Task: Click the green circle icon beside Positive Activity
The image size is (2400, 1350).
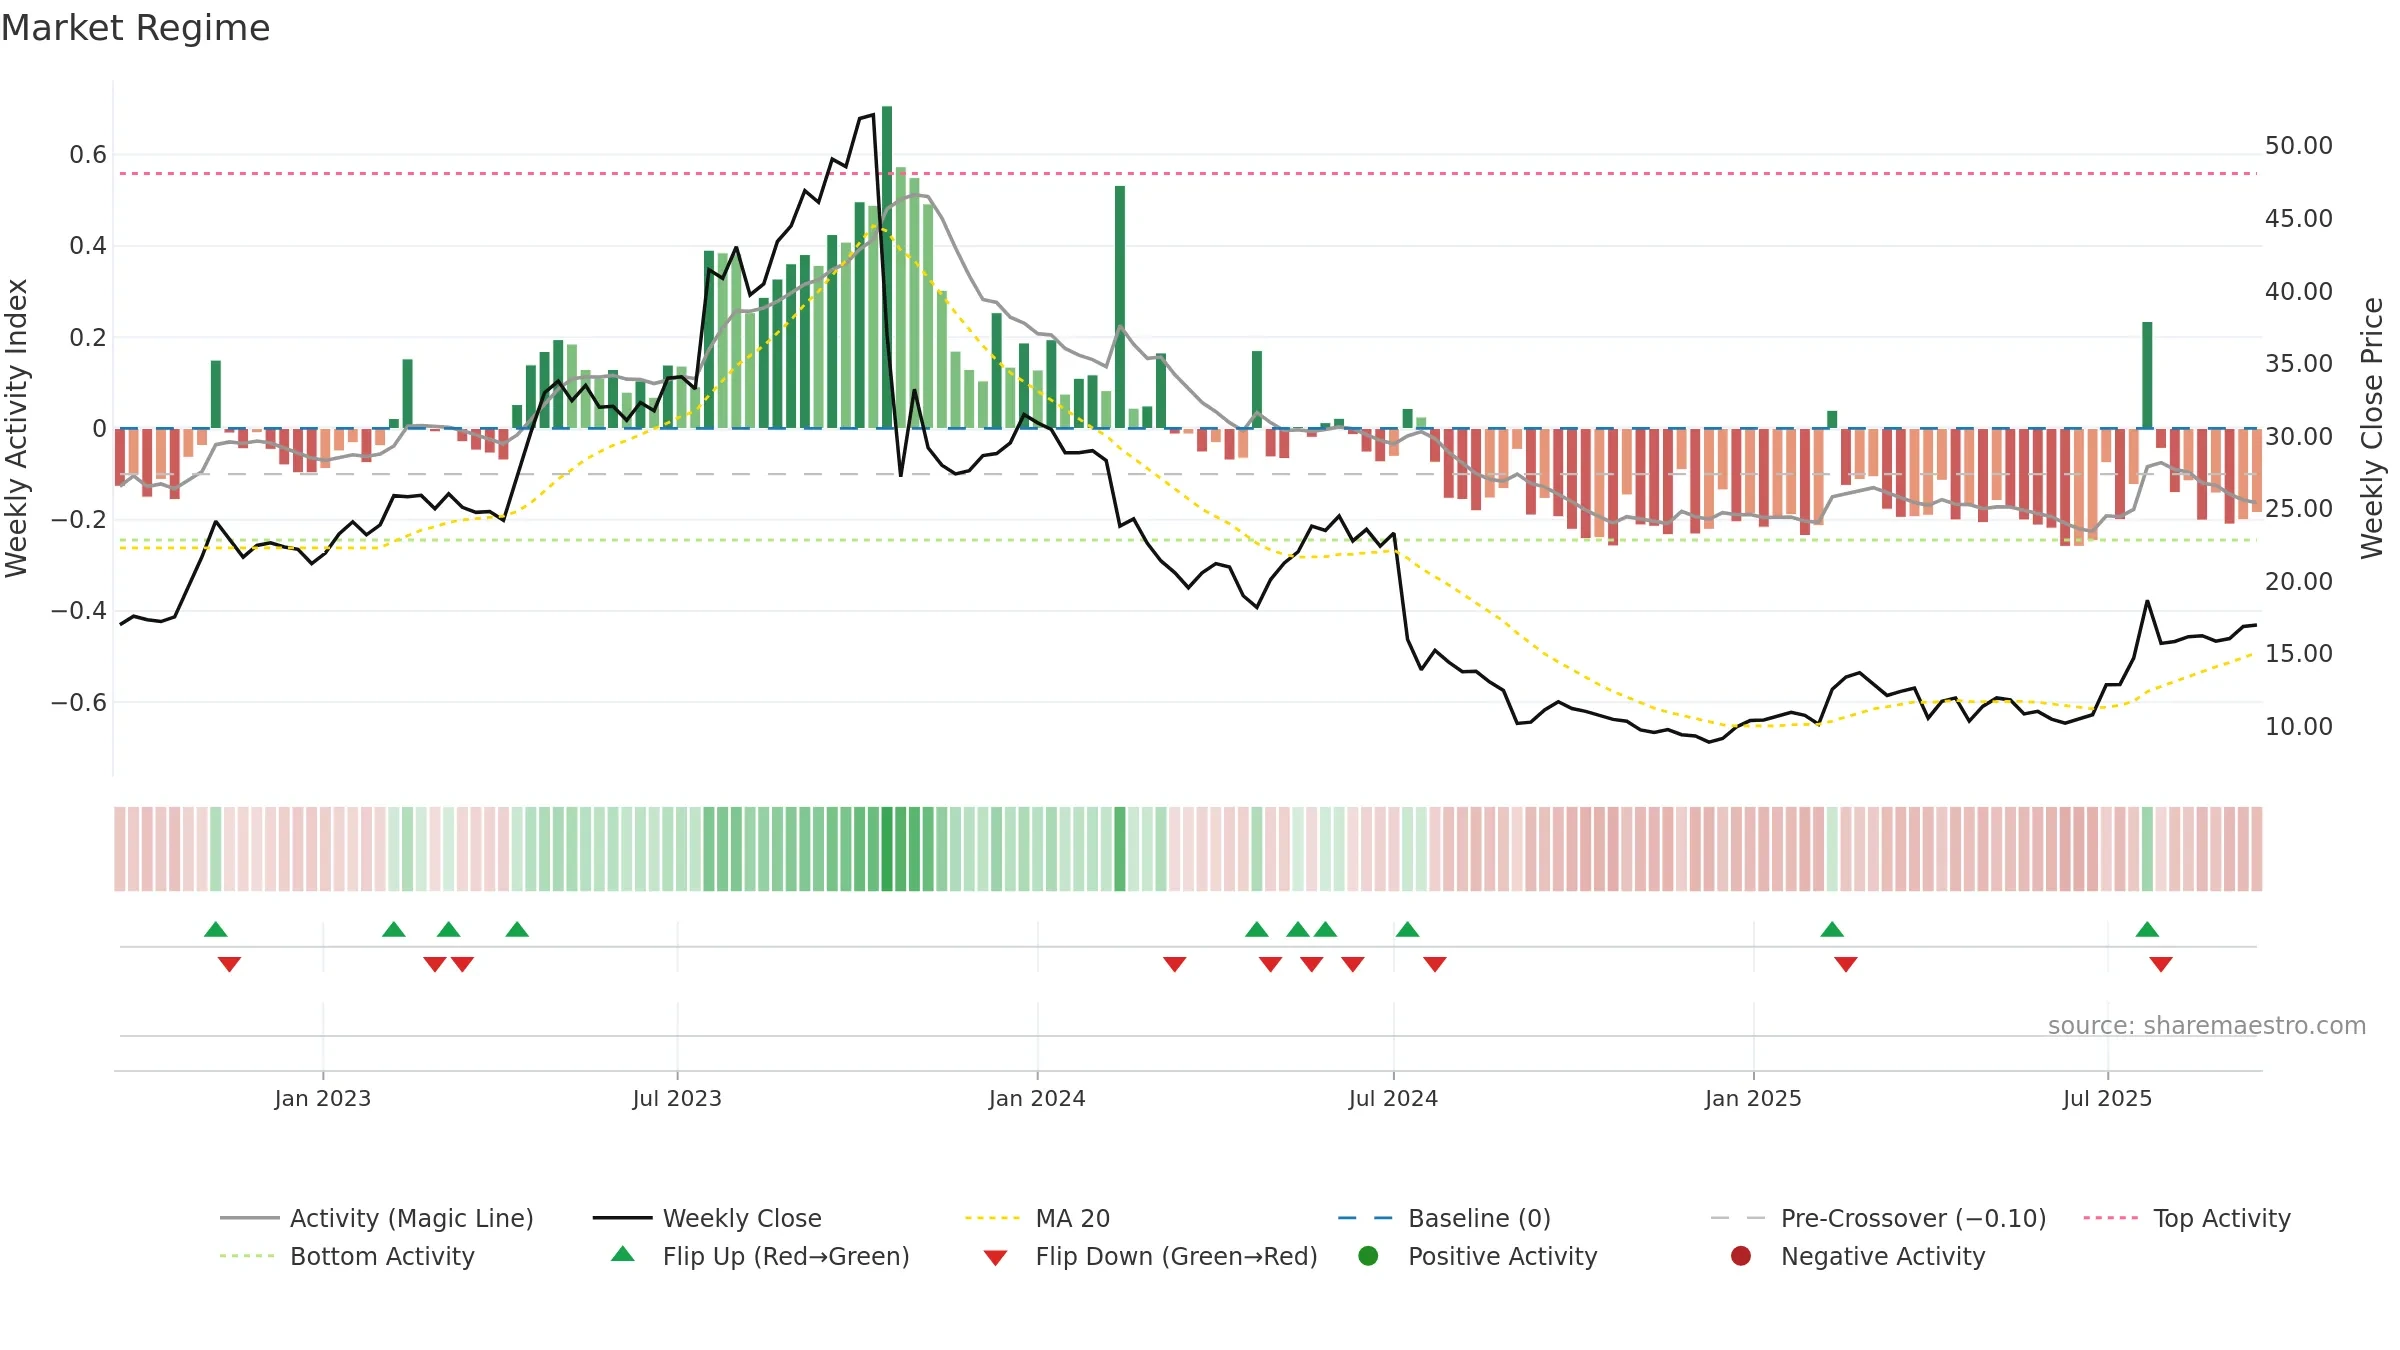Action: 1368,1255
